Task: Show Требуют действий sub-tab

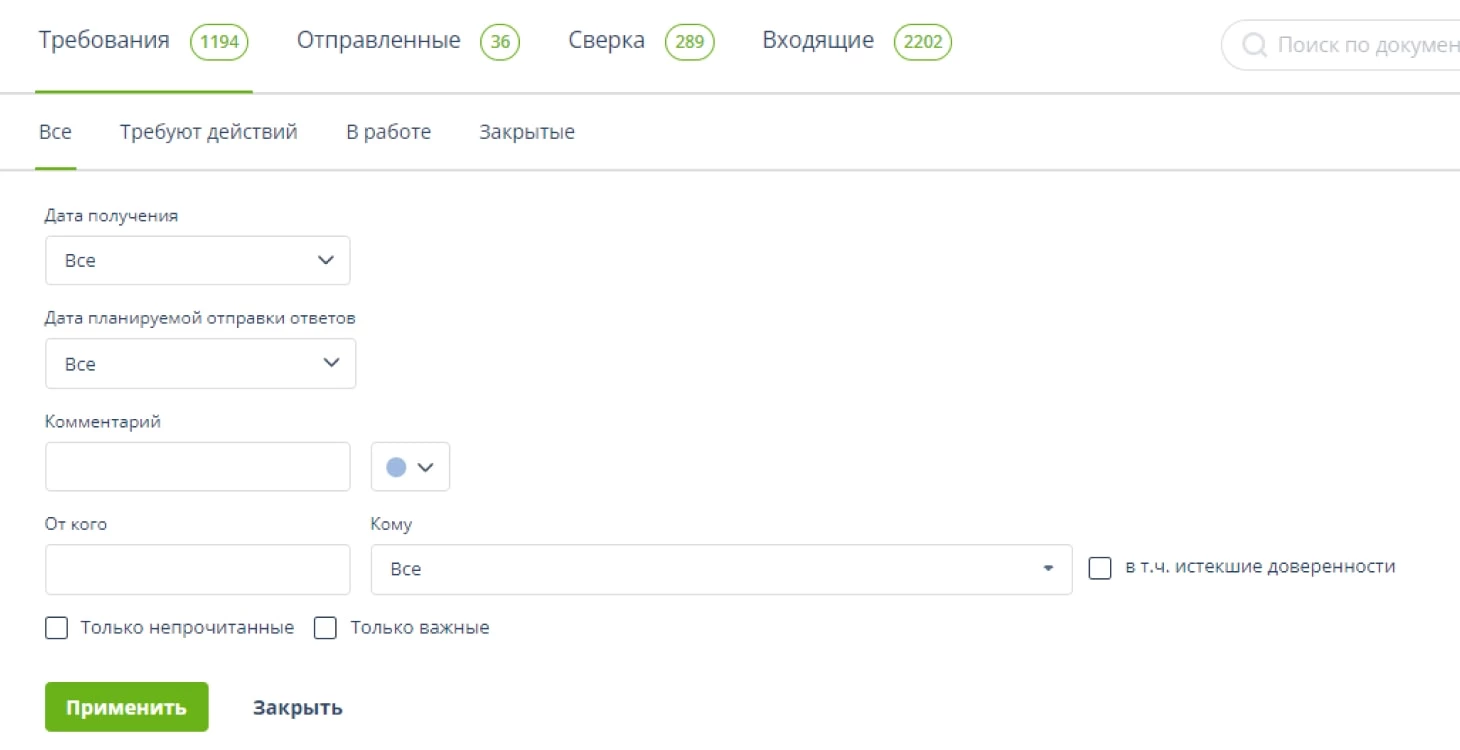Action: 209,132
